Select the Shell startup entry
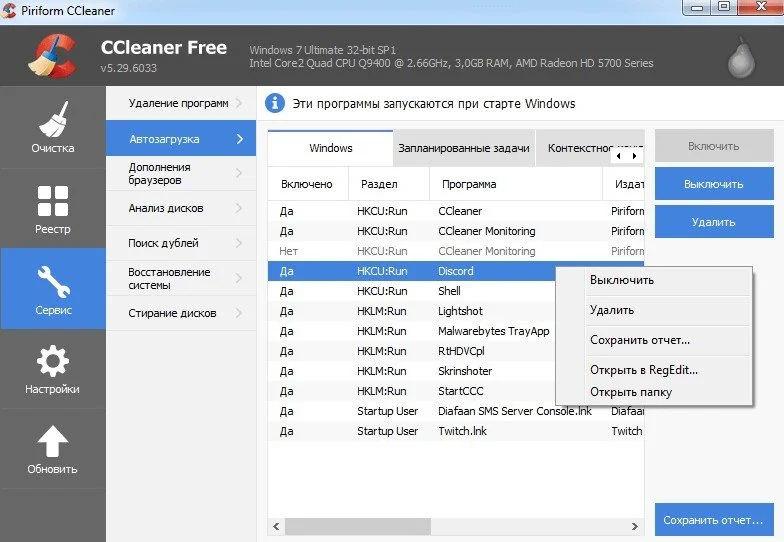 (412, 291)
